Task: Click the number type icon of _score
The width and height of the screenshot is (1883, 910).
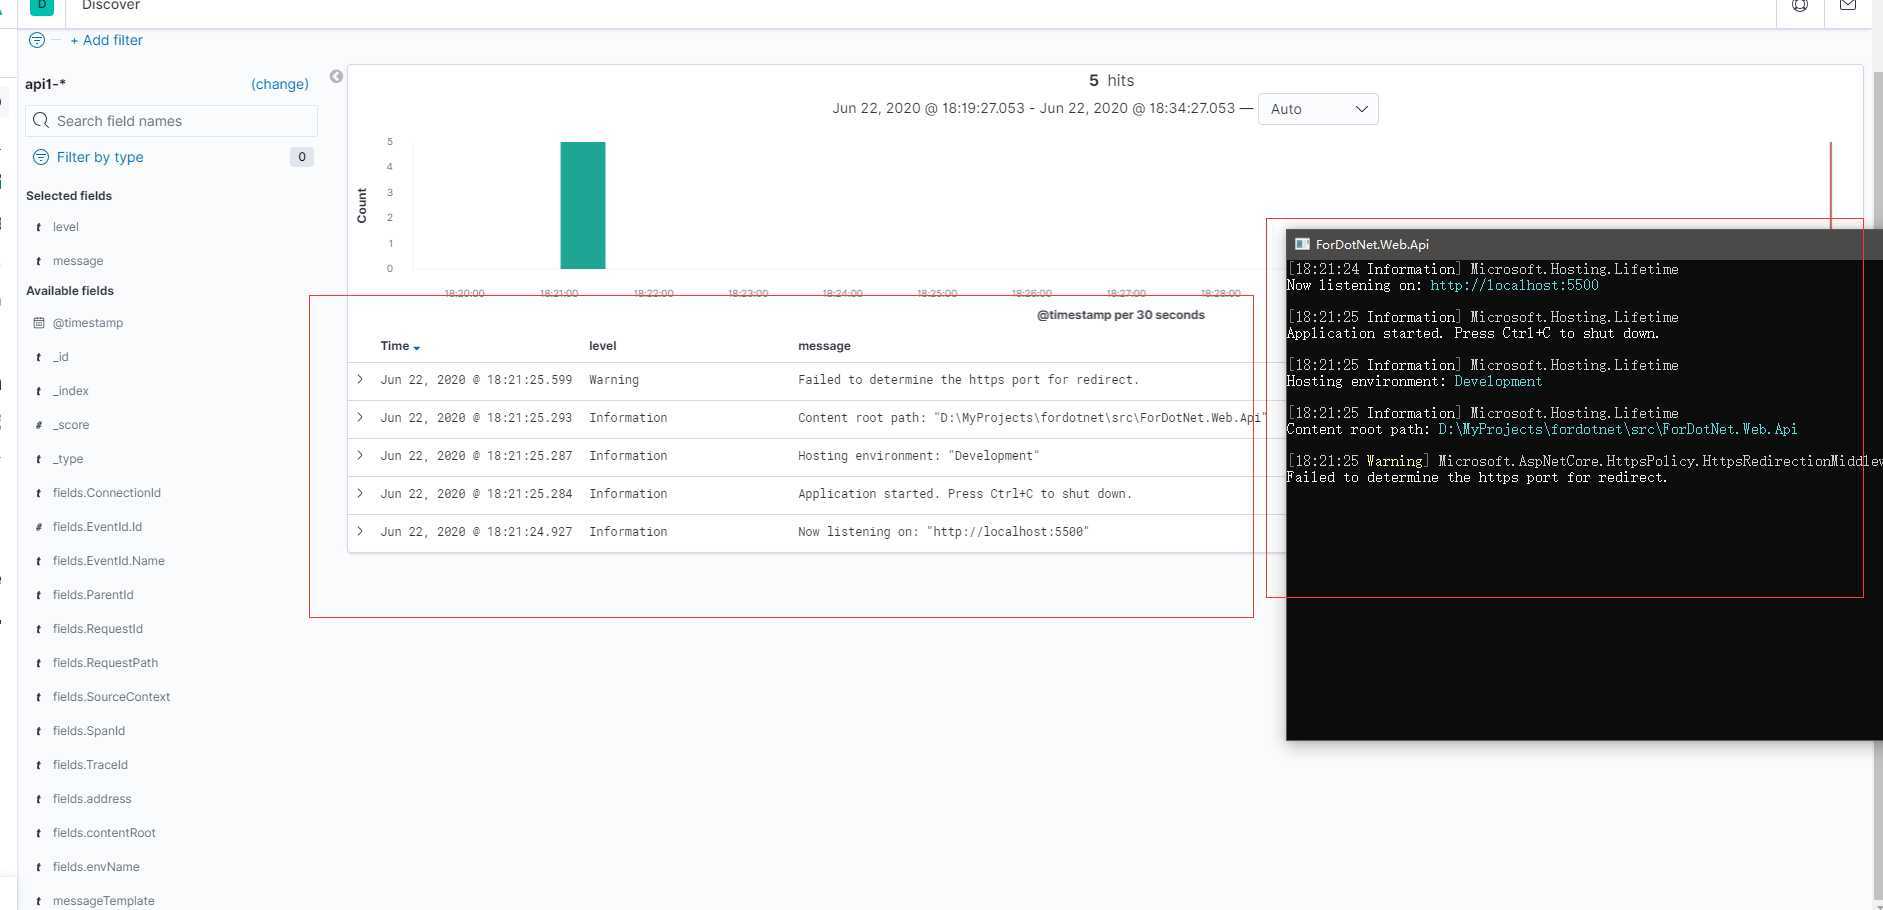Action: [x=39, y=425]
